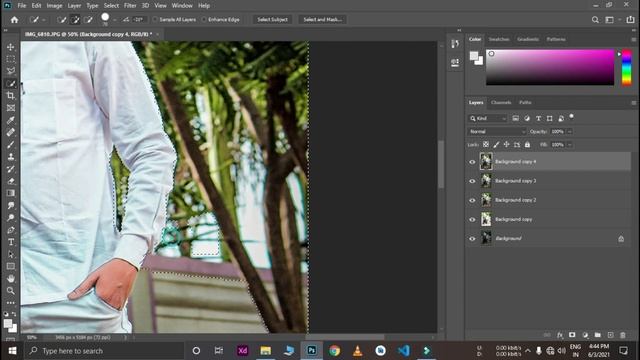Click the Home icon in options bar
Image resolution: width=640 pixels, height=360 pixels.
[14, 20]
